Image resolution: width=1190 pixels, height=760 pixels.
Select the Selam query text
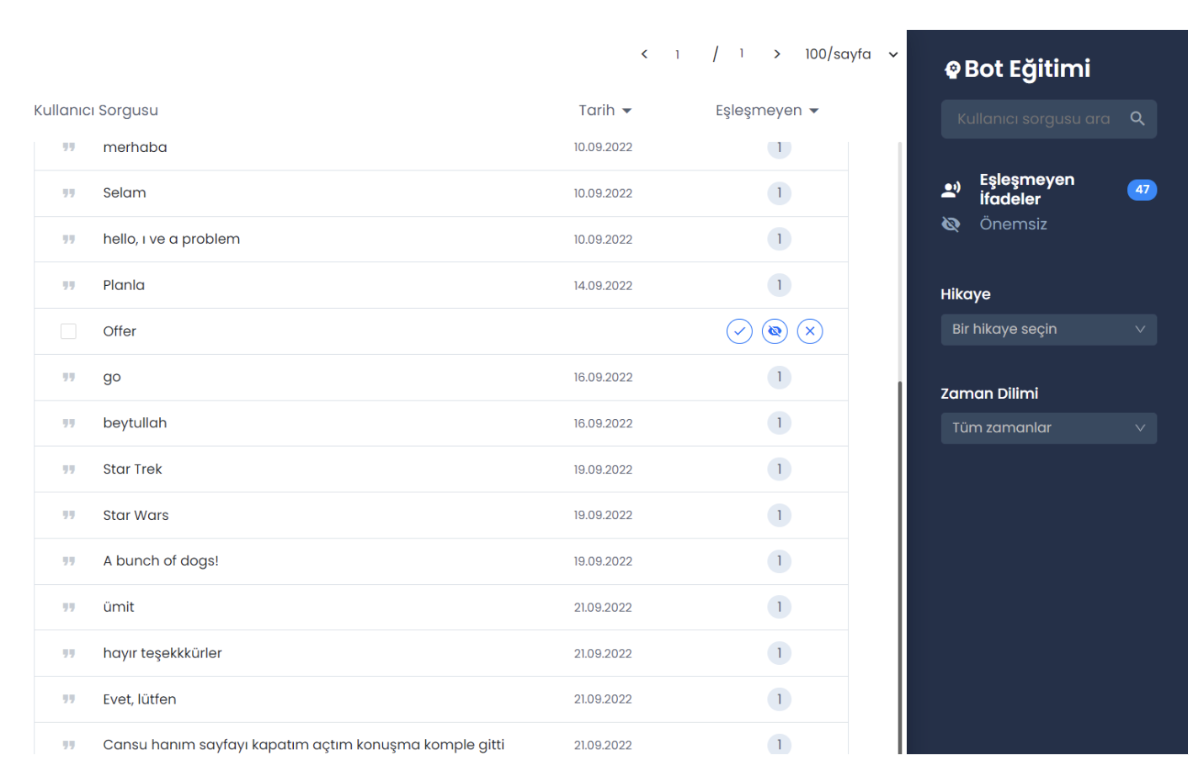pyautogui.click(x=124, y=193)
